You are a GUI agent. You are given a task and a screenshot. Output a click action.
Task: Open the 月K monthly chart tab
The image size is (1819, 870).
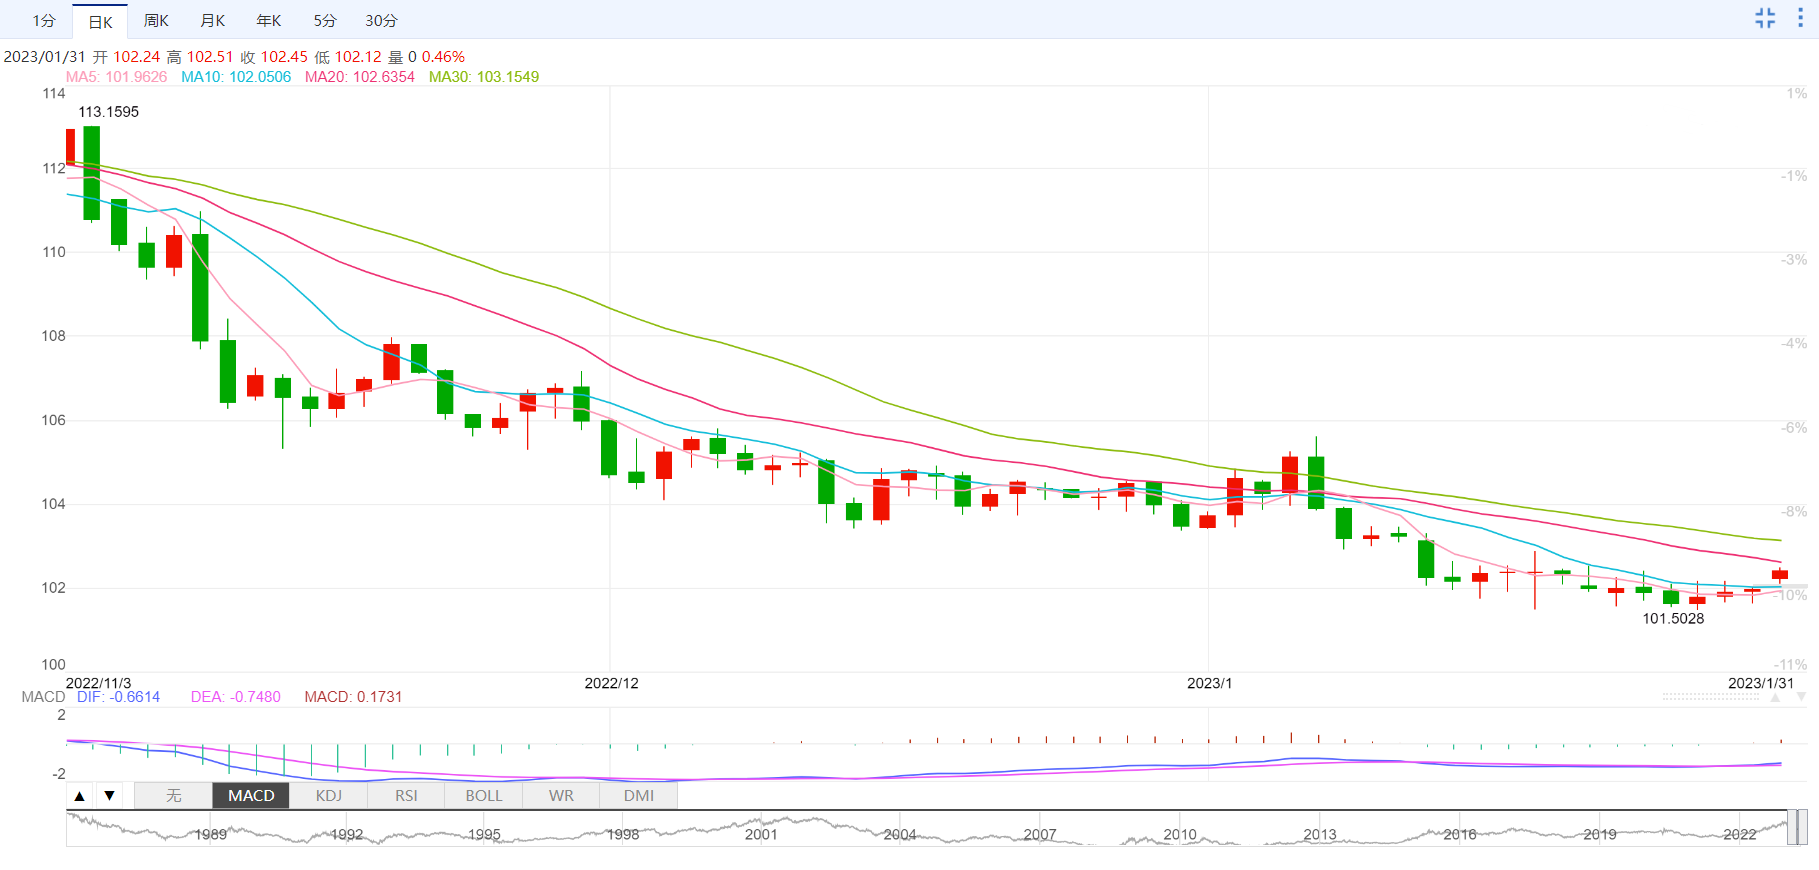click(x=213, y=21)
